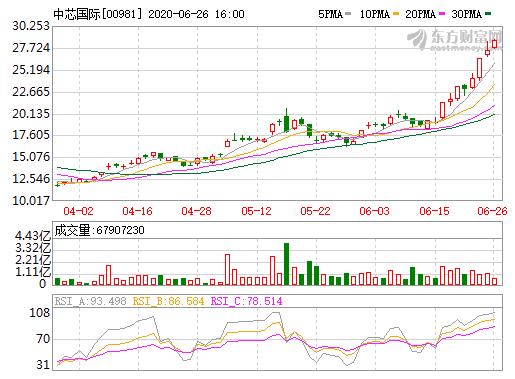
Task: Click the date label 04-28
Action: pyautogui.click(x=196, y=211)
